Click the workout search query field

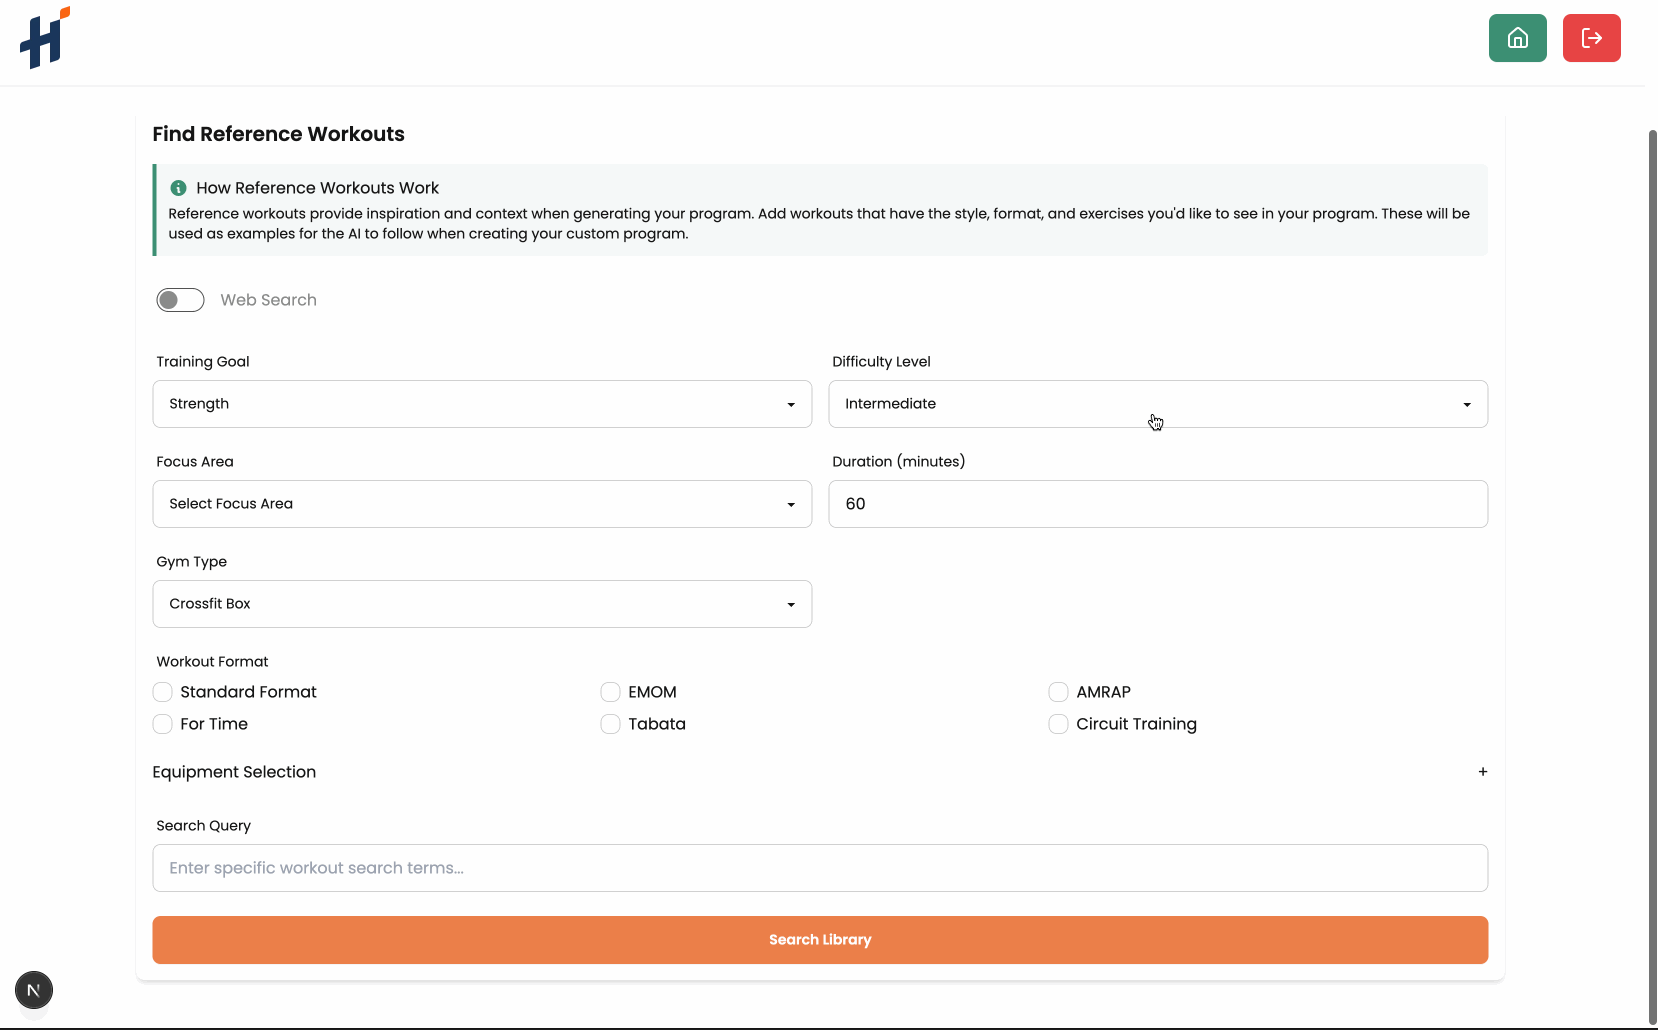(x=819, y=868)
